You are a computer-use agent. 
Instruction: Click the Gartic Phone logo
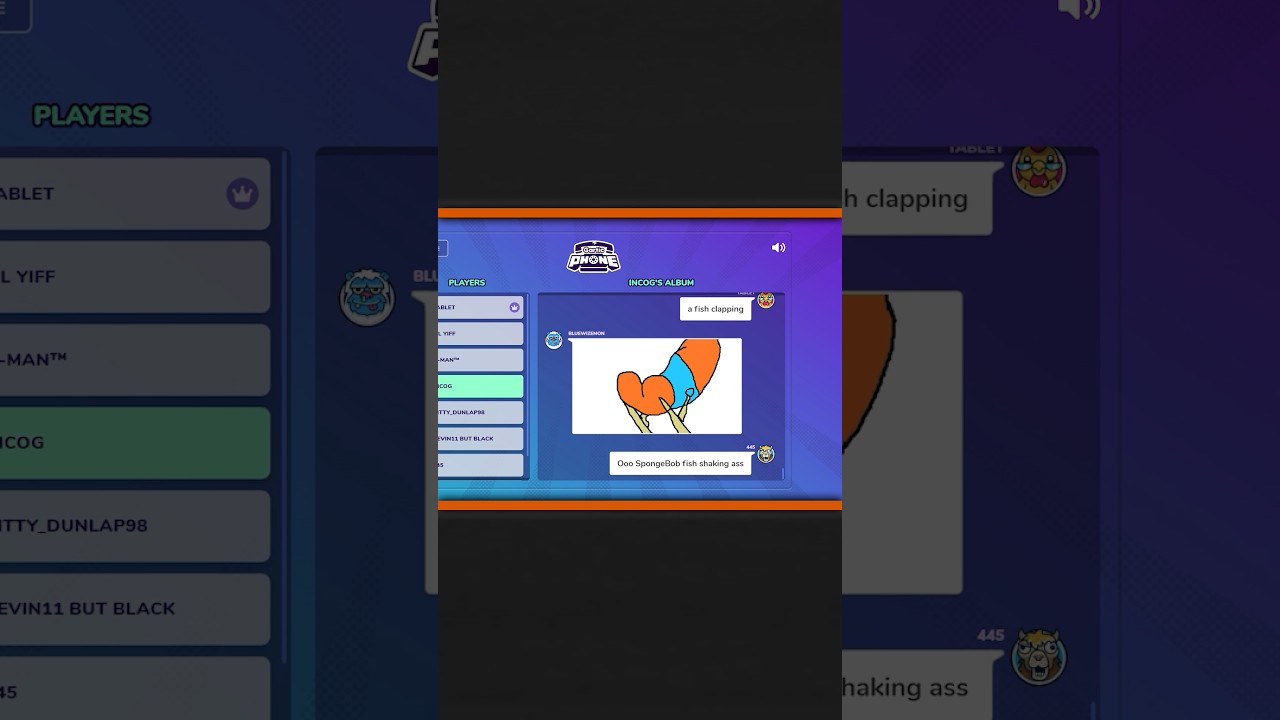594,257
